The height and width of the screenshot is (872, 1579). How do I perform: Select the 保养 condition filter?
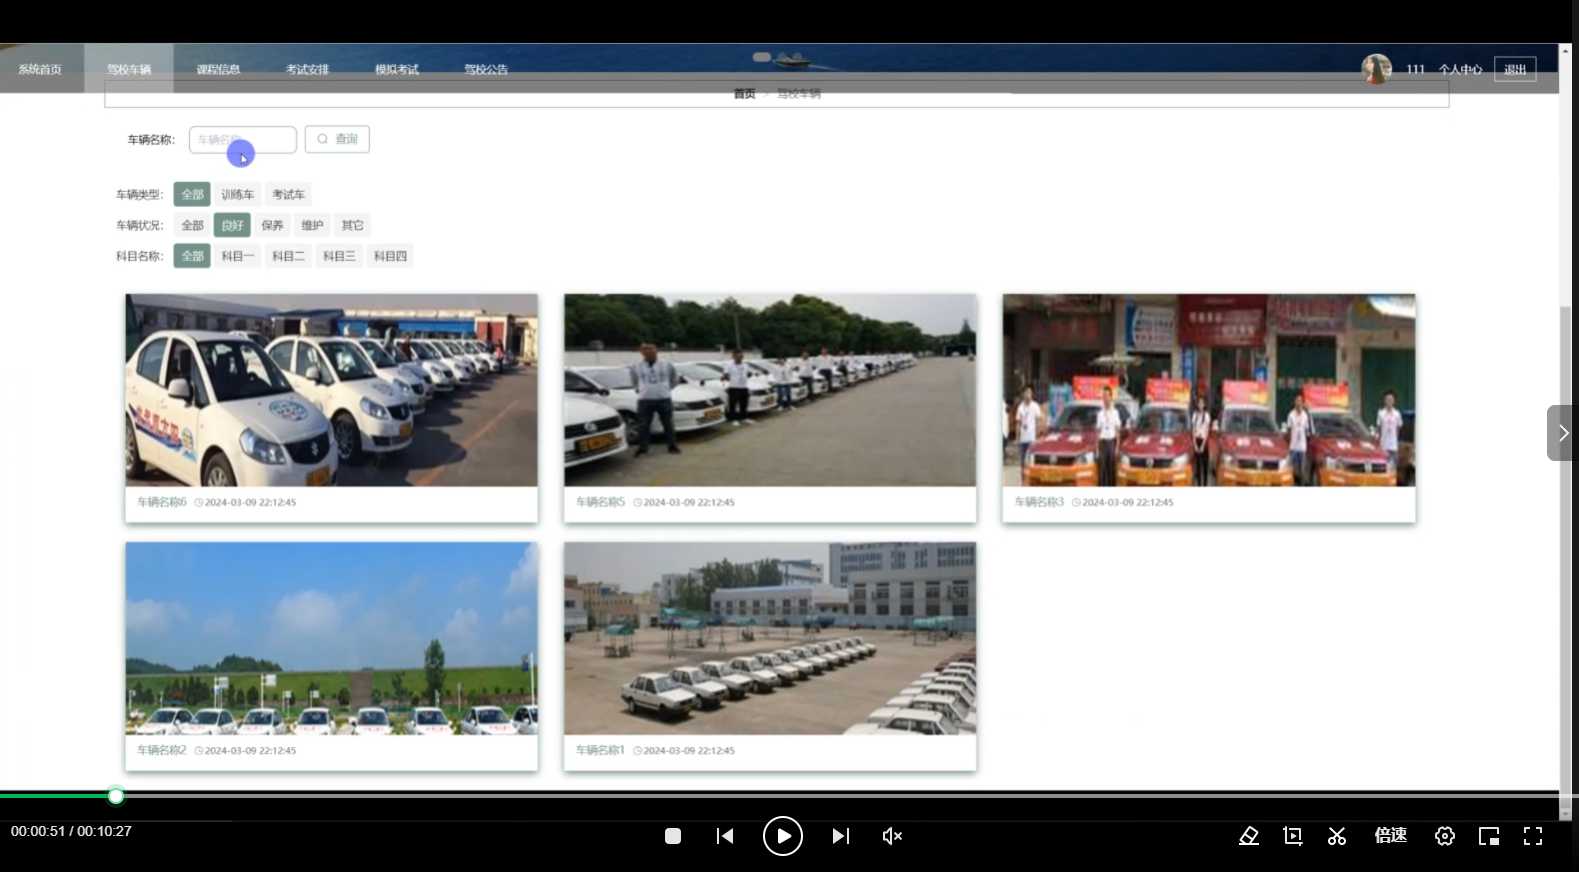click(272, 225)
